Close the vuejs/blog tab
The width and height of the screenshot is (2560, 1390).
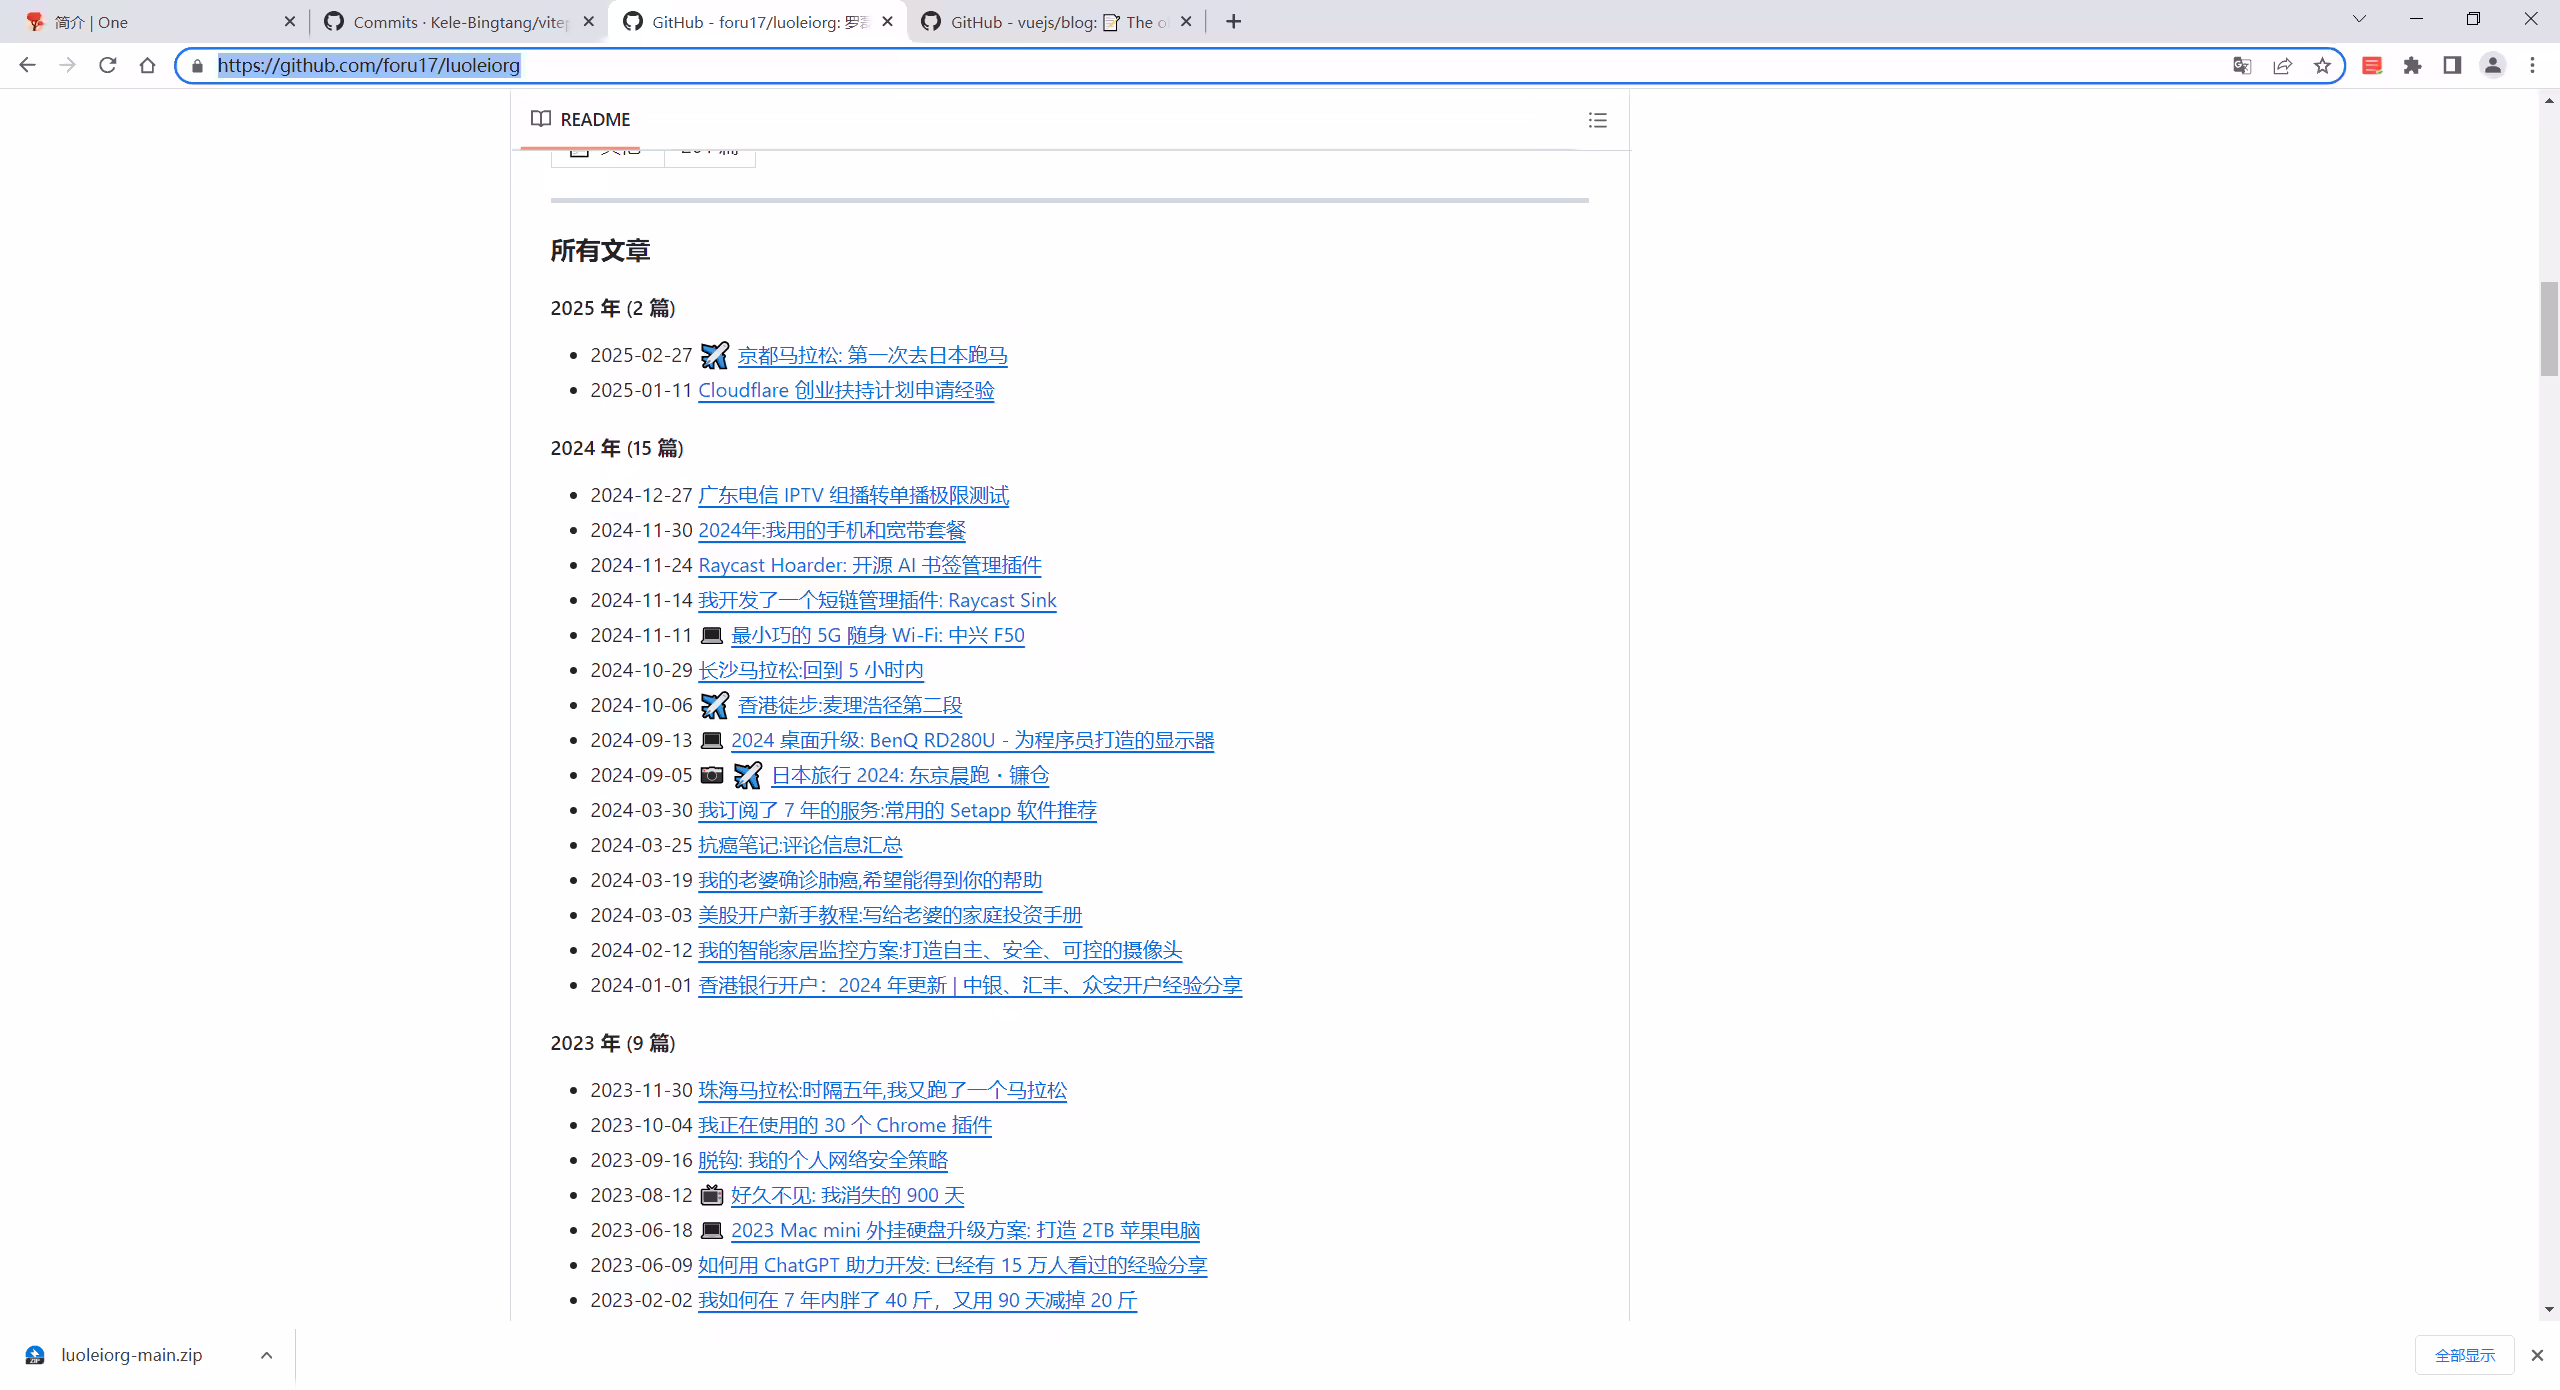coord(1186,22)
